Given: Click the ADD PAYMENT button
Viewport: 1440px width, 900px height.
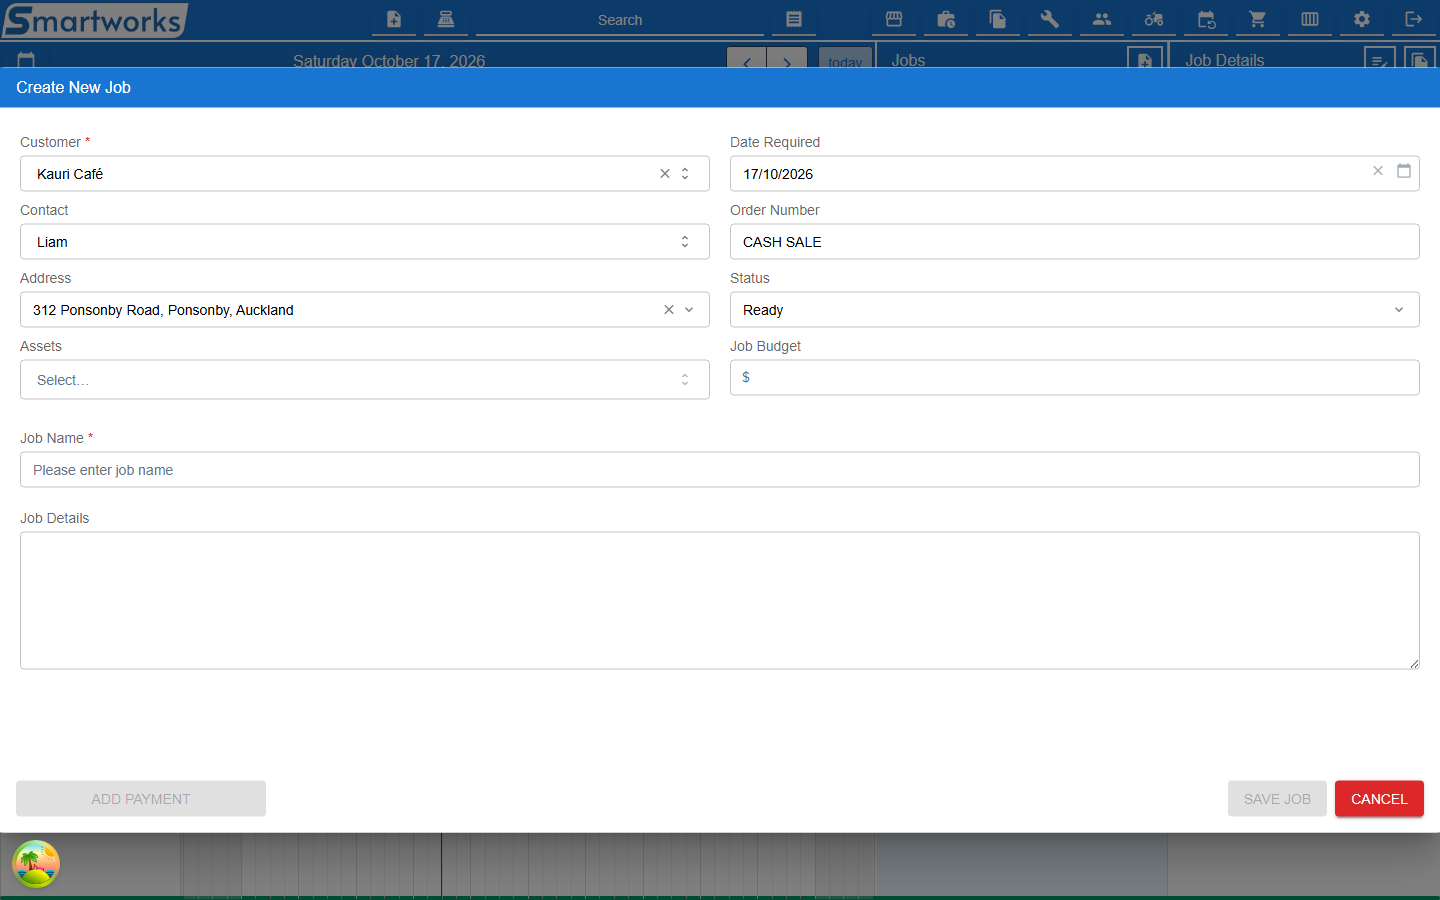Looking at the screenshot, I should point(141,799).
